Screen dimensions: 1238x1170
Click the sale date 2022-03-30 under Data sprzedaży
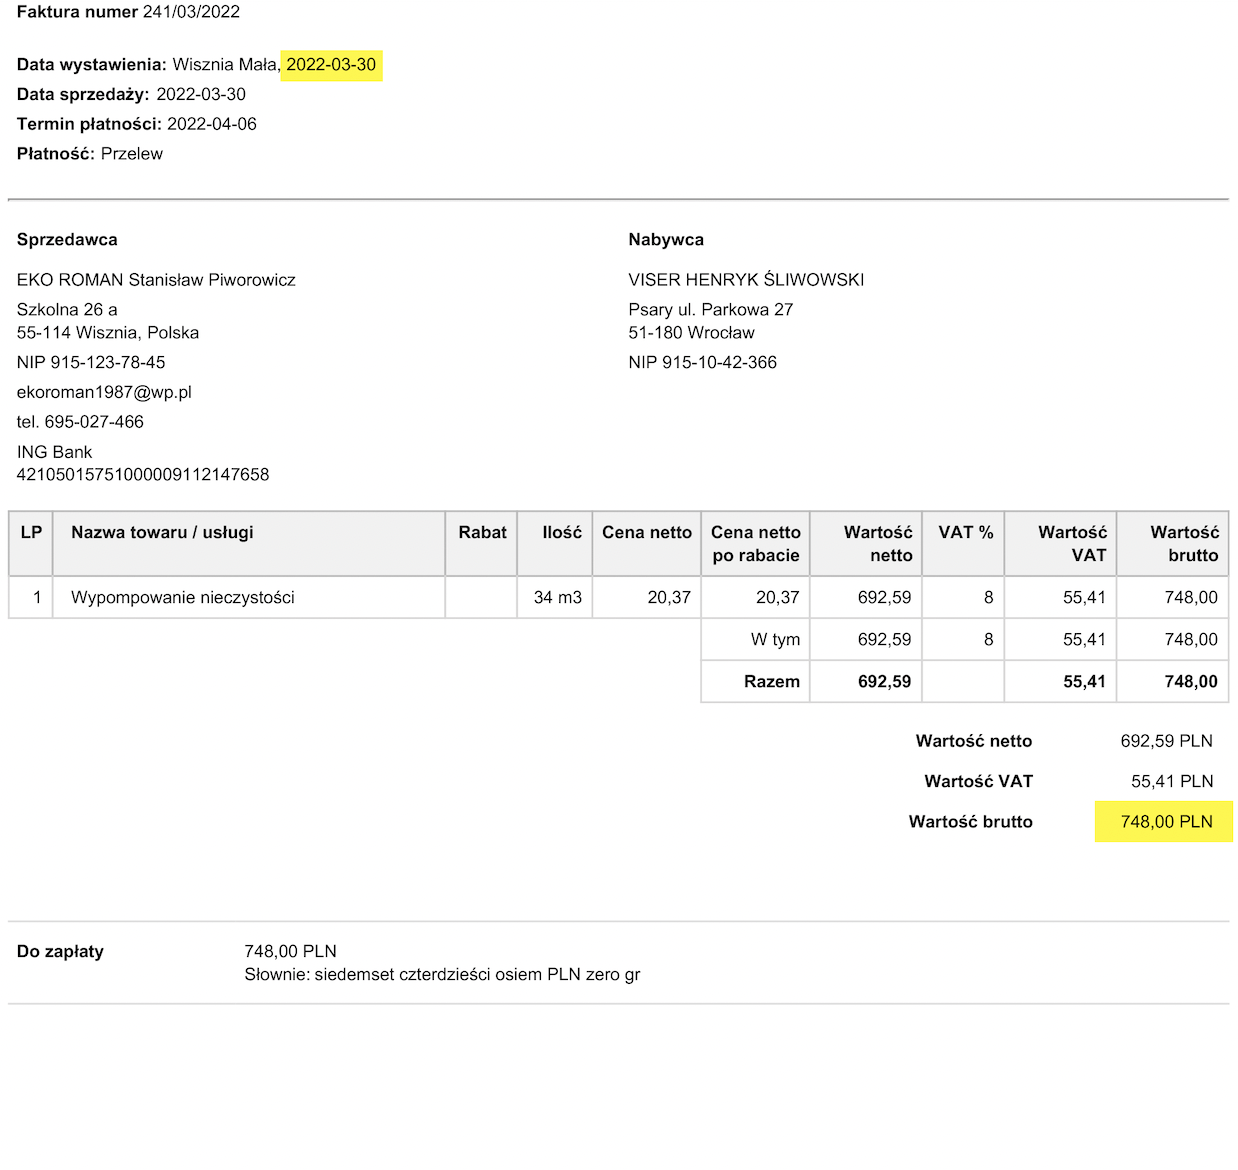click(201, 95)
